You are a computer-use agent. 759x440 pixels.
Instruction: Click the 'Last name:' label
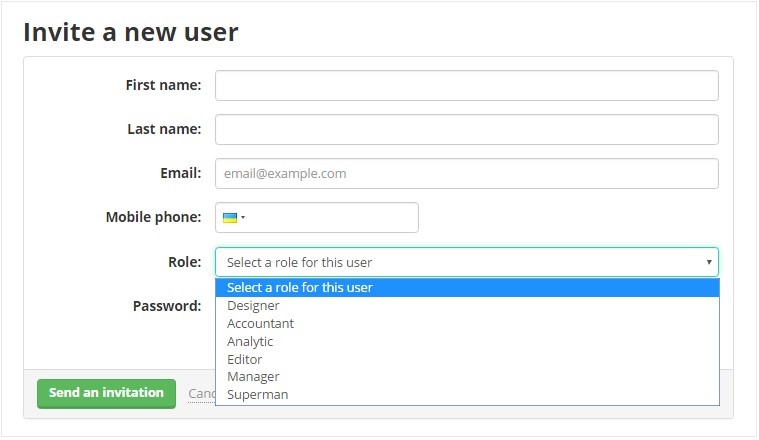pyautogui.click(x=164, y=129)
